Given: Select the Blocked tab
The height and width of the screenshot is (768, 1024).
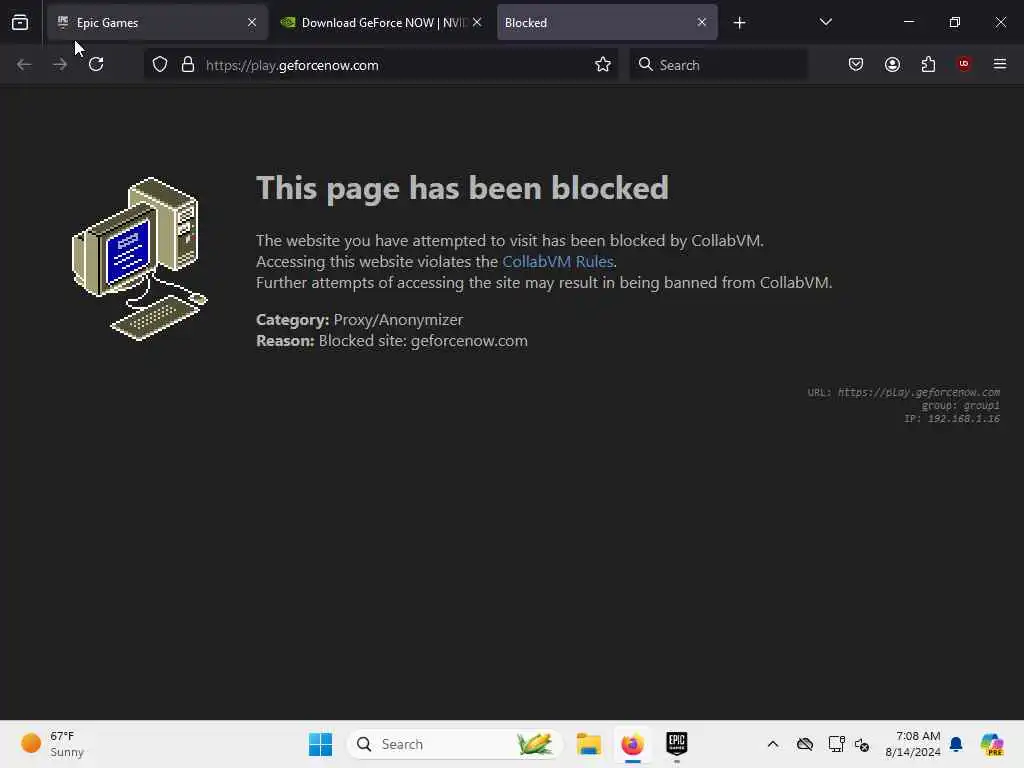Looking at the screenshot, I should (607, 22).
